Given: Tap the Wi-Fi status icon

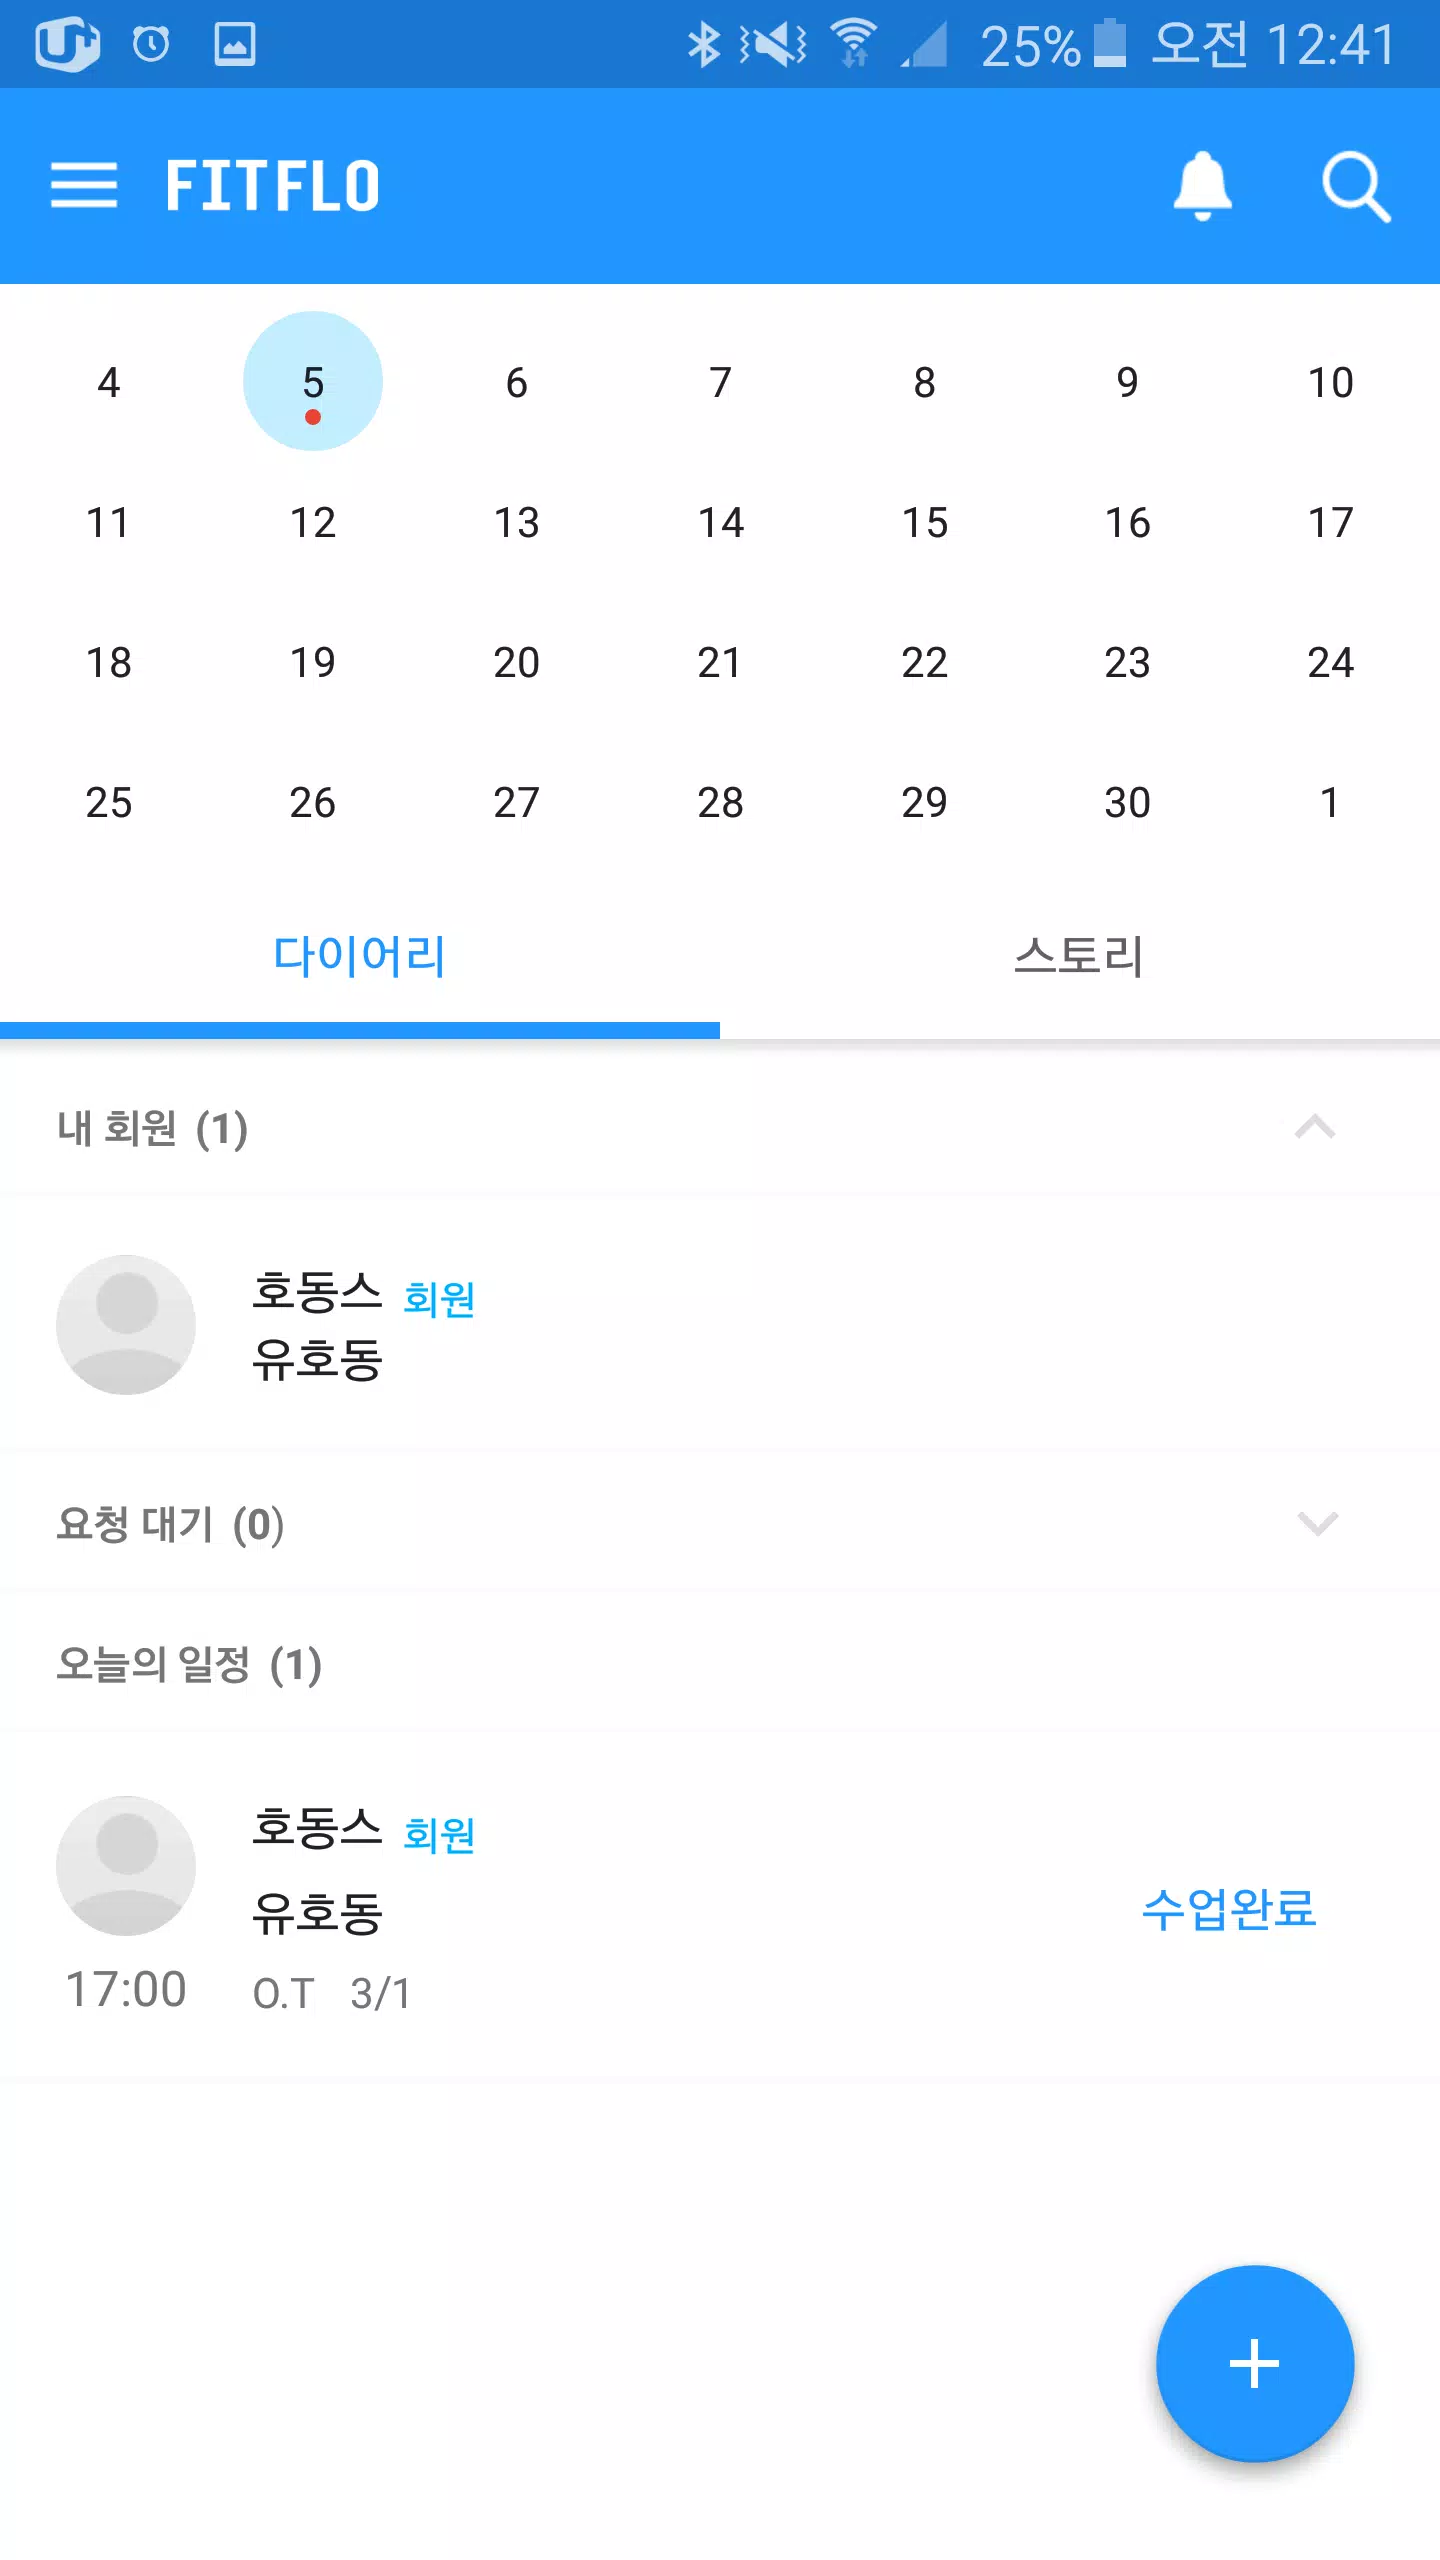Looking at the screenshot, I should coord(854,44).
